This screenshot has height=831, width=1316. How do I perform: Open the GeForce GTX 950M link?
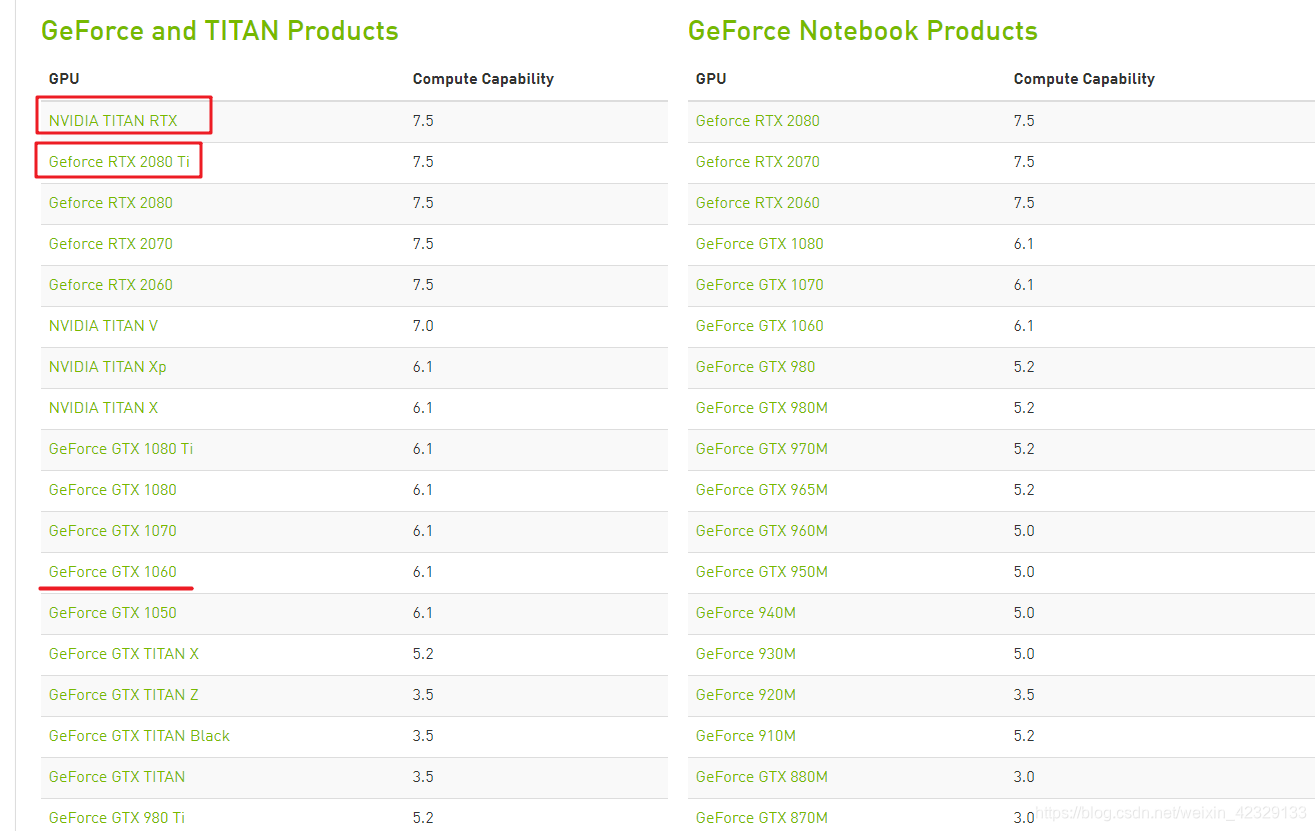pos(762,572)
